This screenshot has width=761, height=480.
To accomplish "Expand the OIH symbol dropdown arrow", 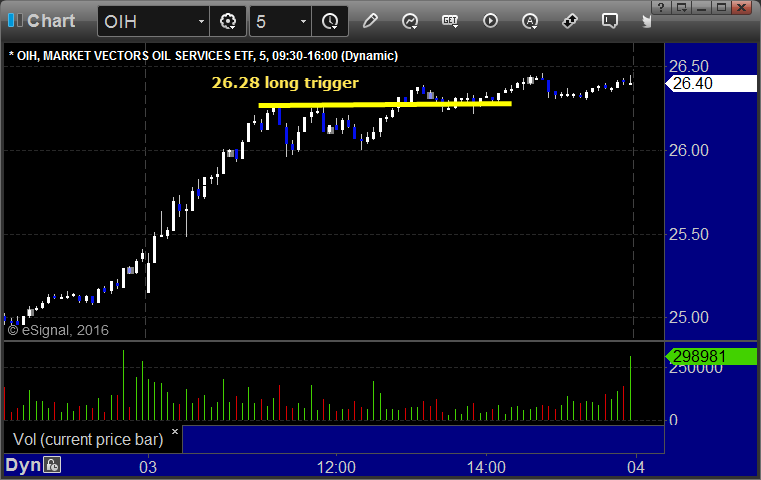I will pos(201,21).
